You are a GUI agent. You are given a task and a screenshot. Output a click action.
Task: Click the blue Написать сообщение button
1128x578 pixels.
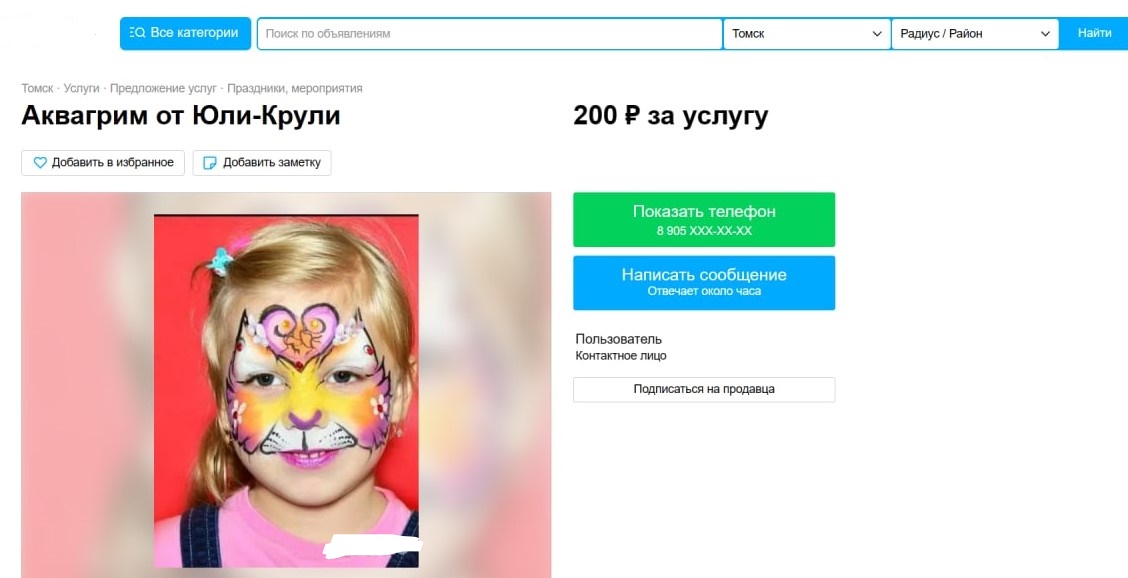coord(704,283)
